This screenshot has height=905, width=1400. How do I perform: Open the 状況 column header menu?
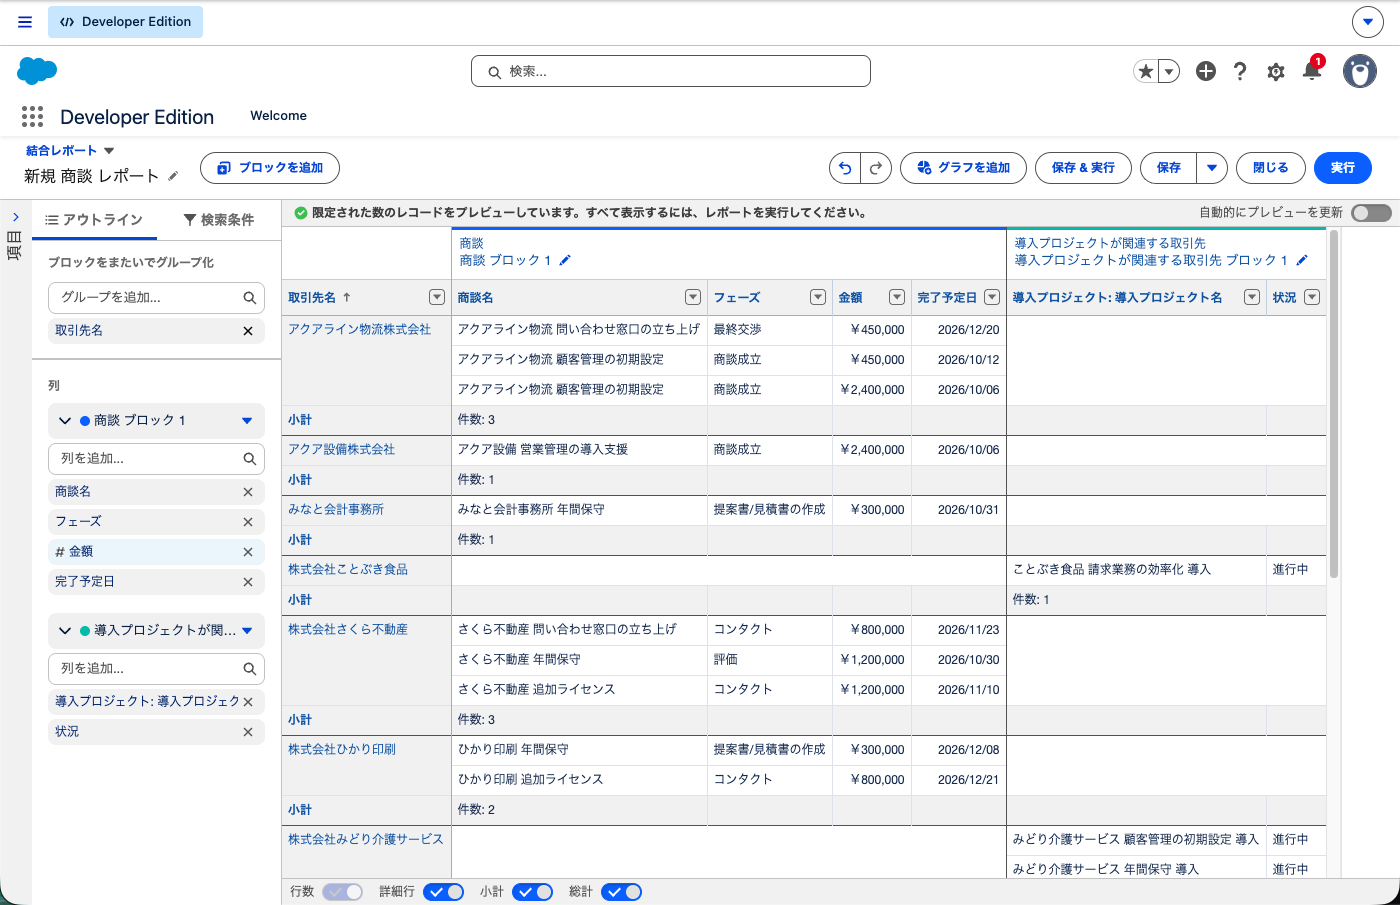[x=1312, y=297]
